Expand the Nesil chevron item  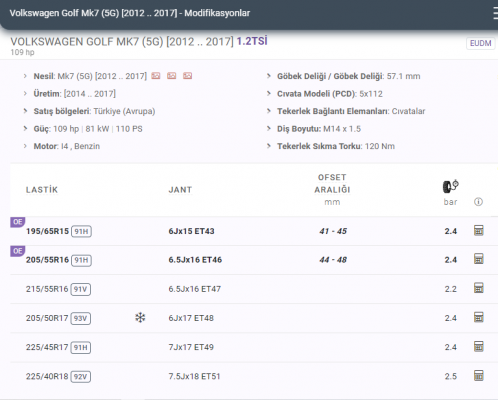(x=25, y=76)
